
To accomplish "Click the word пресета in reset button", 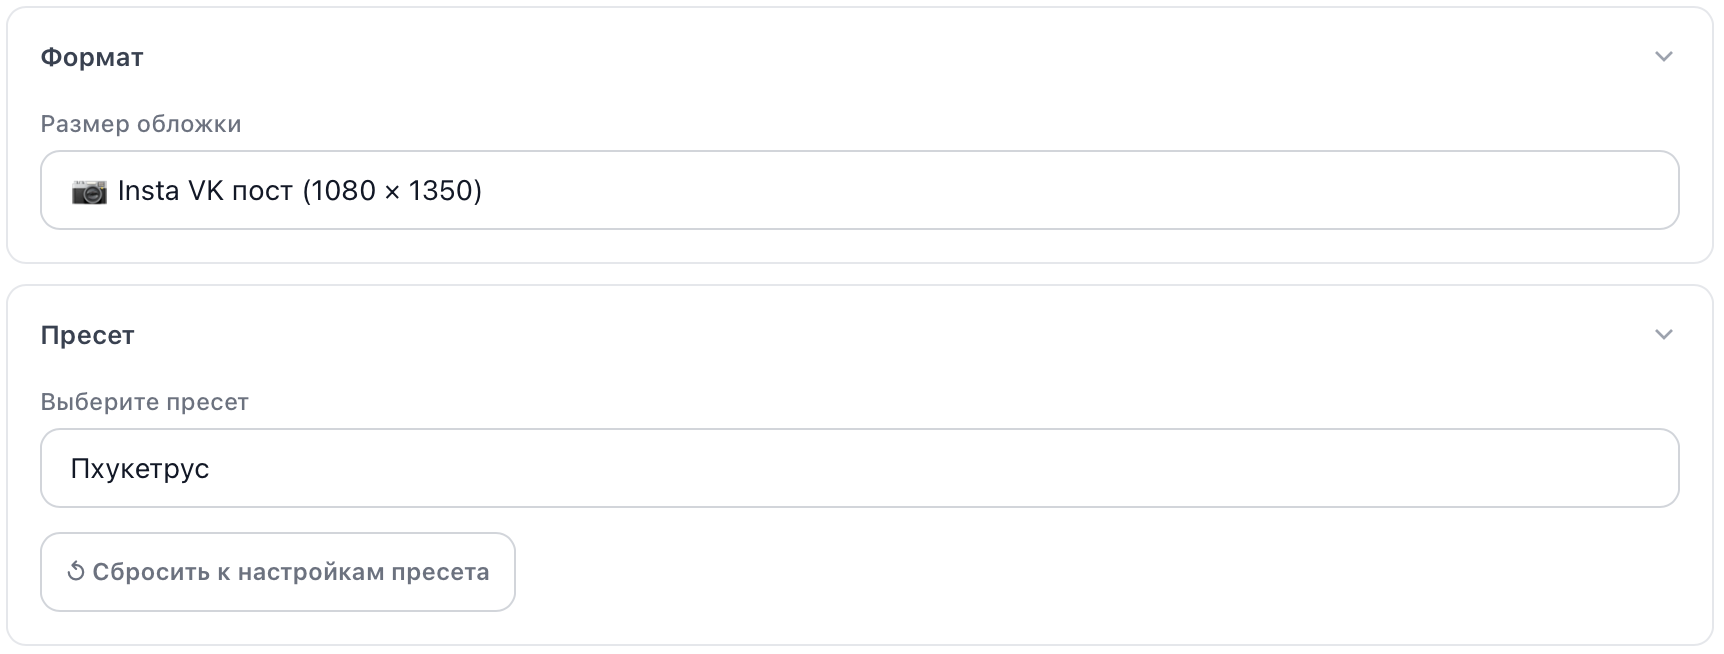I will pos(440,572).
